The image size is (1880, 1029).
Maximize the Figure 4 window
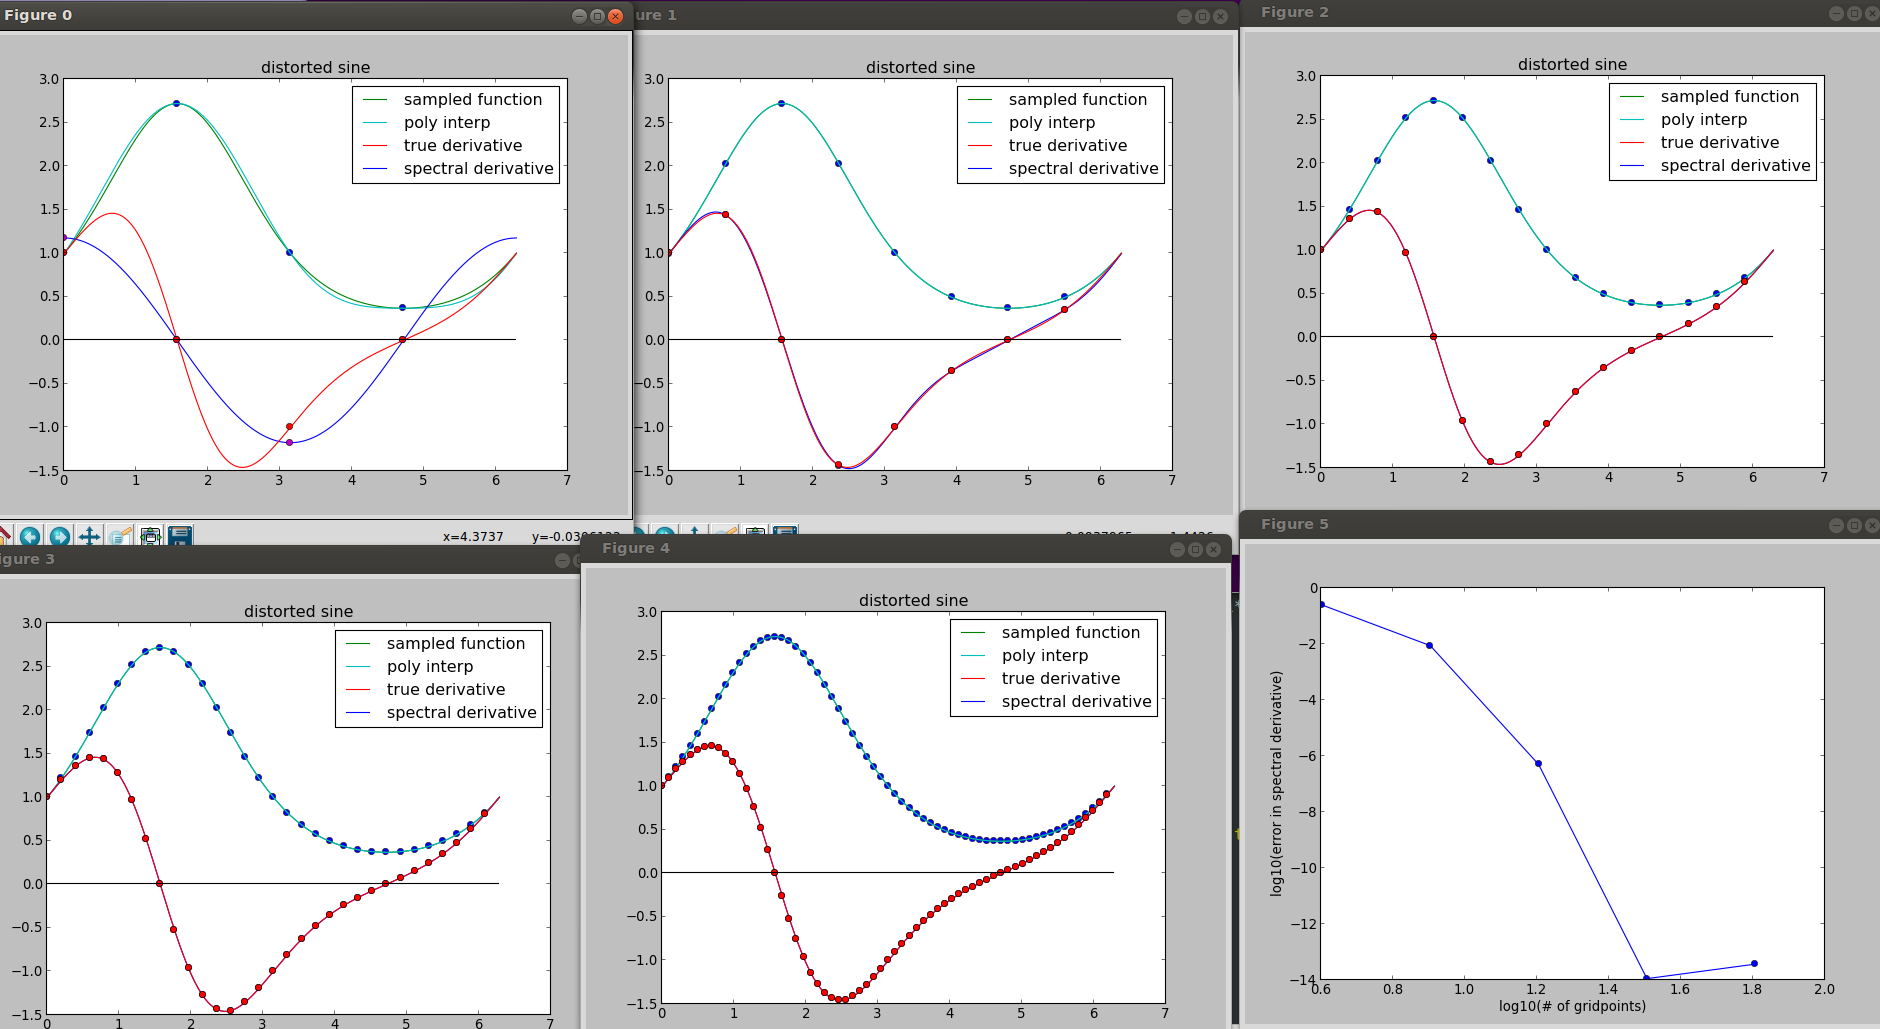click(1195, 549)
